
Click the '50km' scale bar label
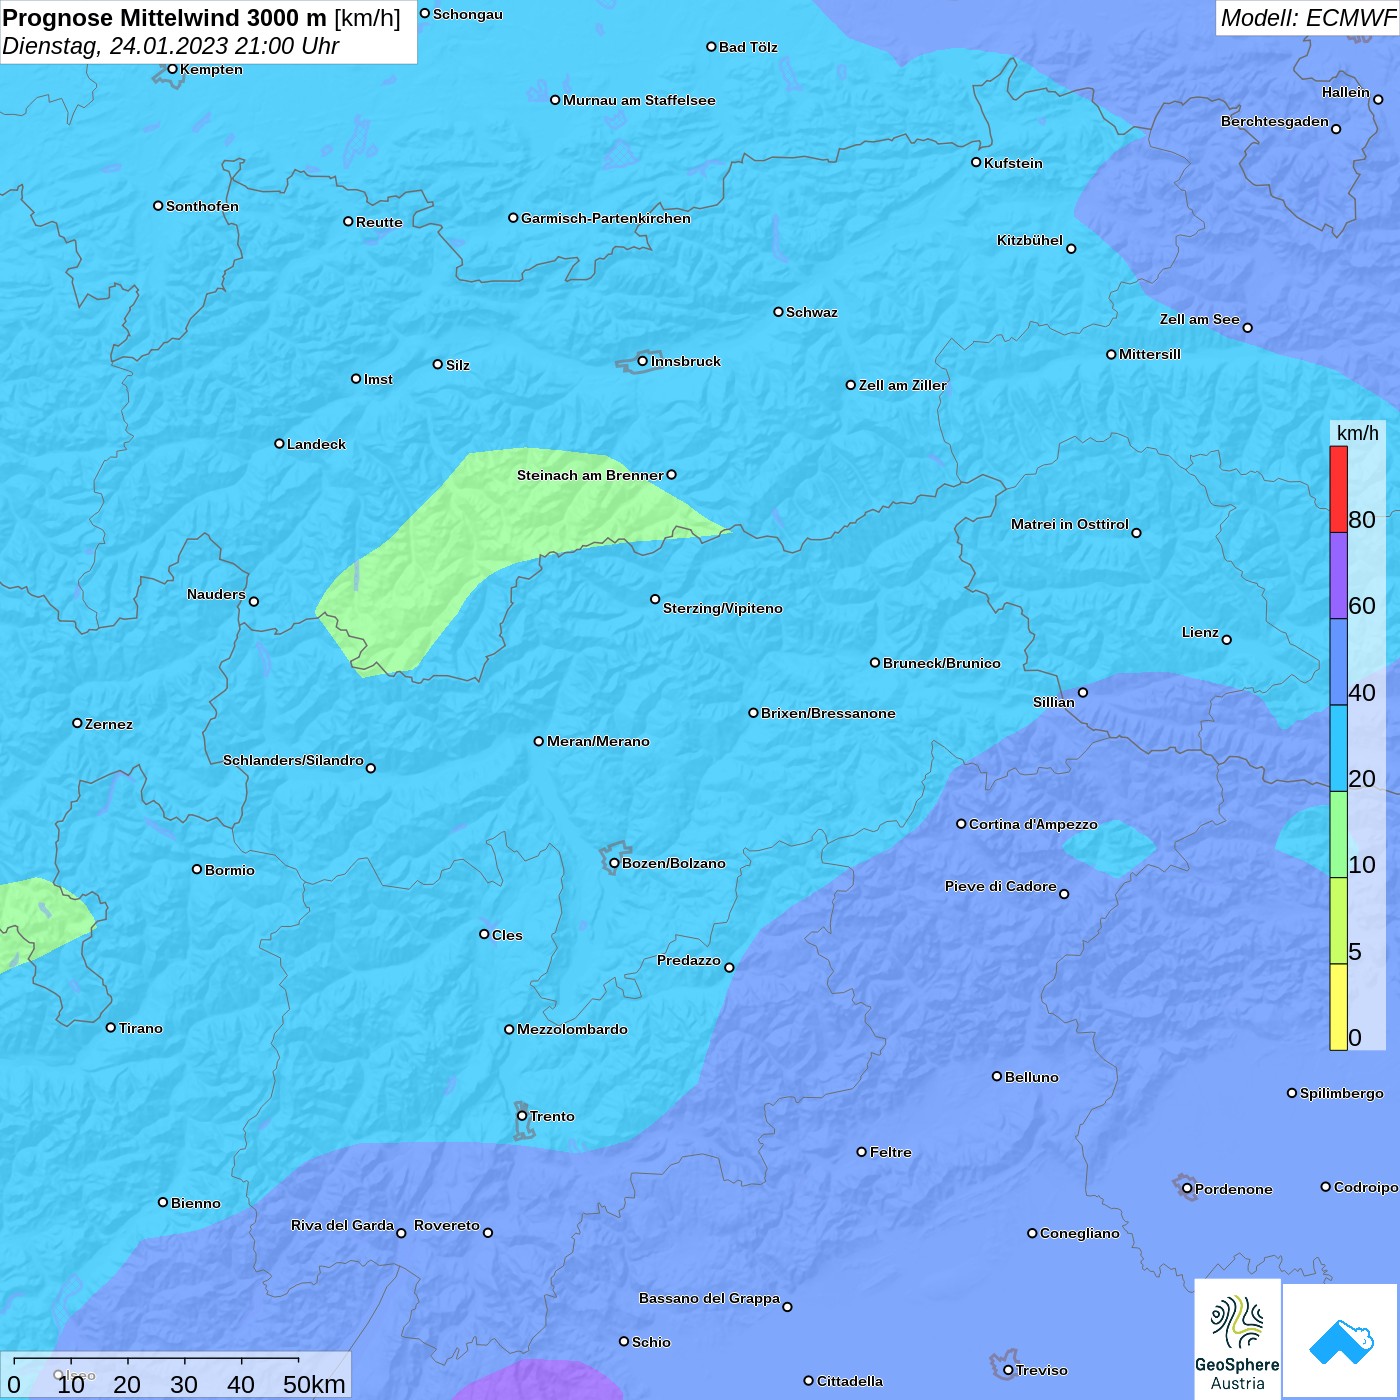click(x=314, y=1384)
